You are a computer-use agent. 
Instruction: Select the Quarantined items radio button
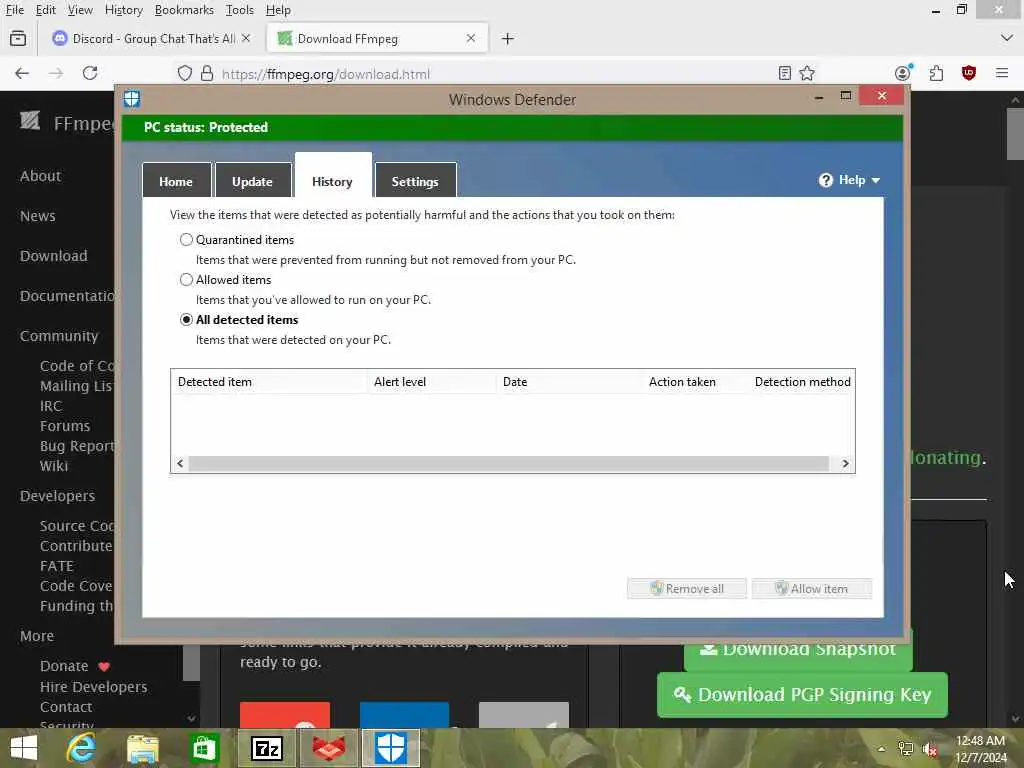[x=186, y=240]
